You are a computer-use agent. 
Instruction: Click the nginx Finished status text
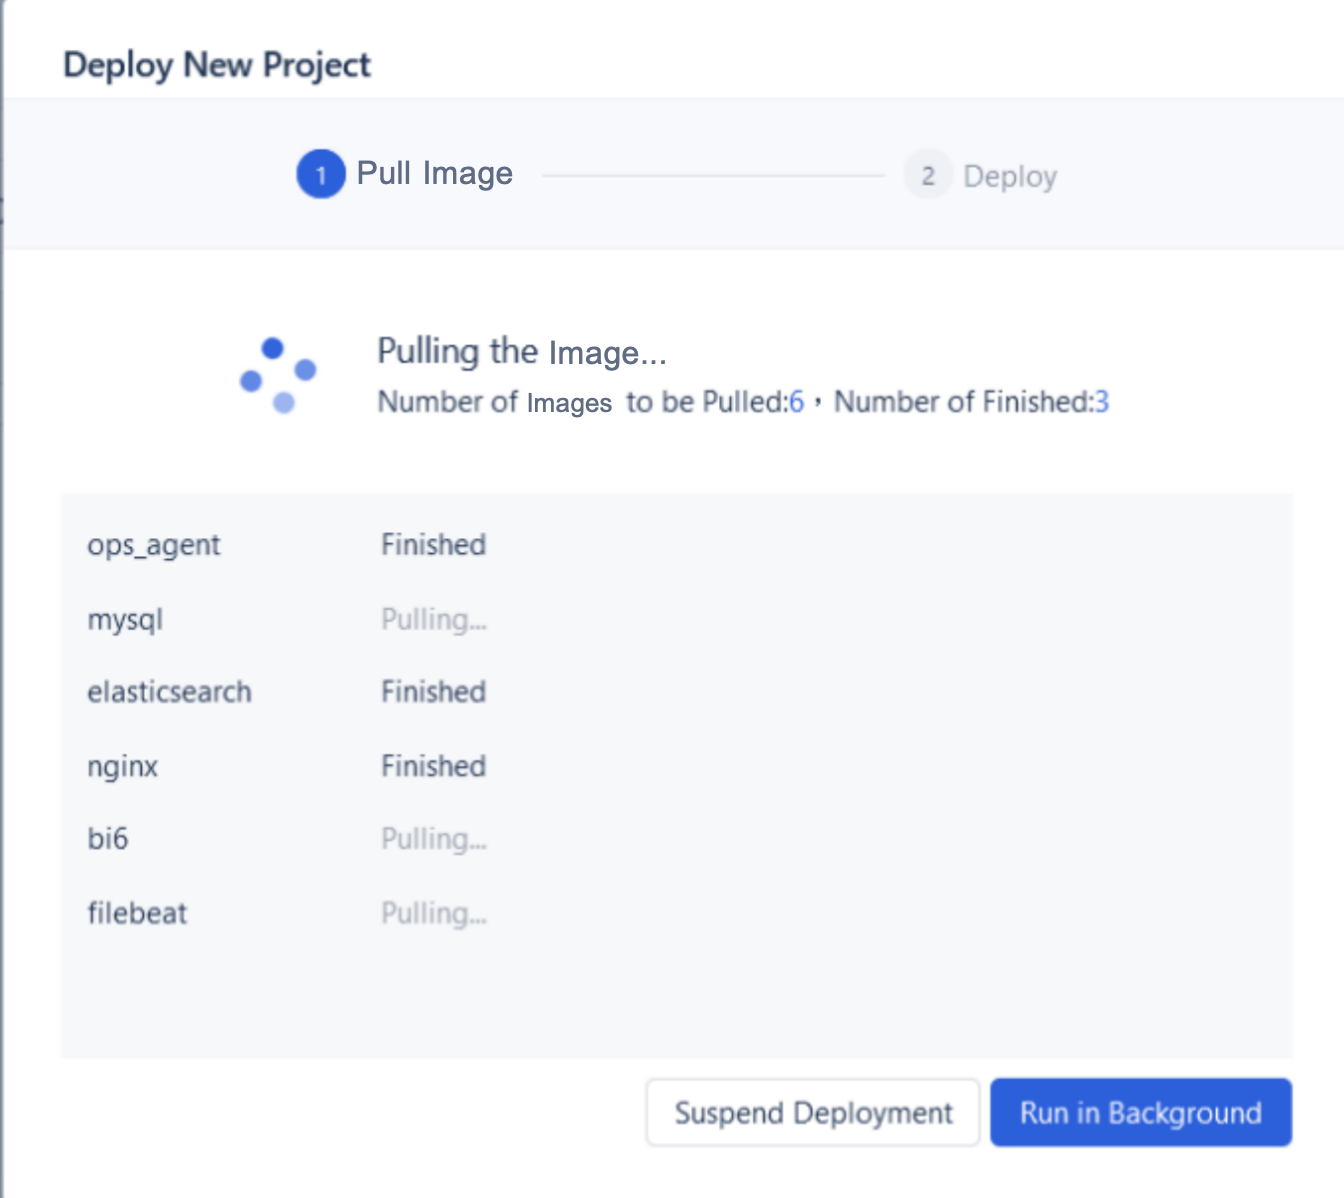coord(433,767)
